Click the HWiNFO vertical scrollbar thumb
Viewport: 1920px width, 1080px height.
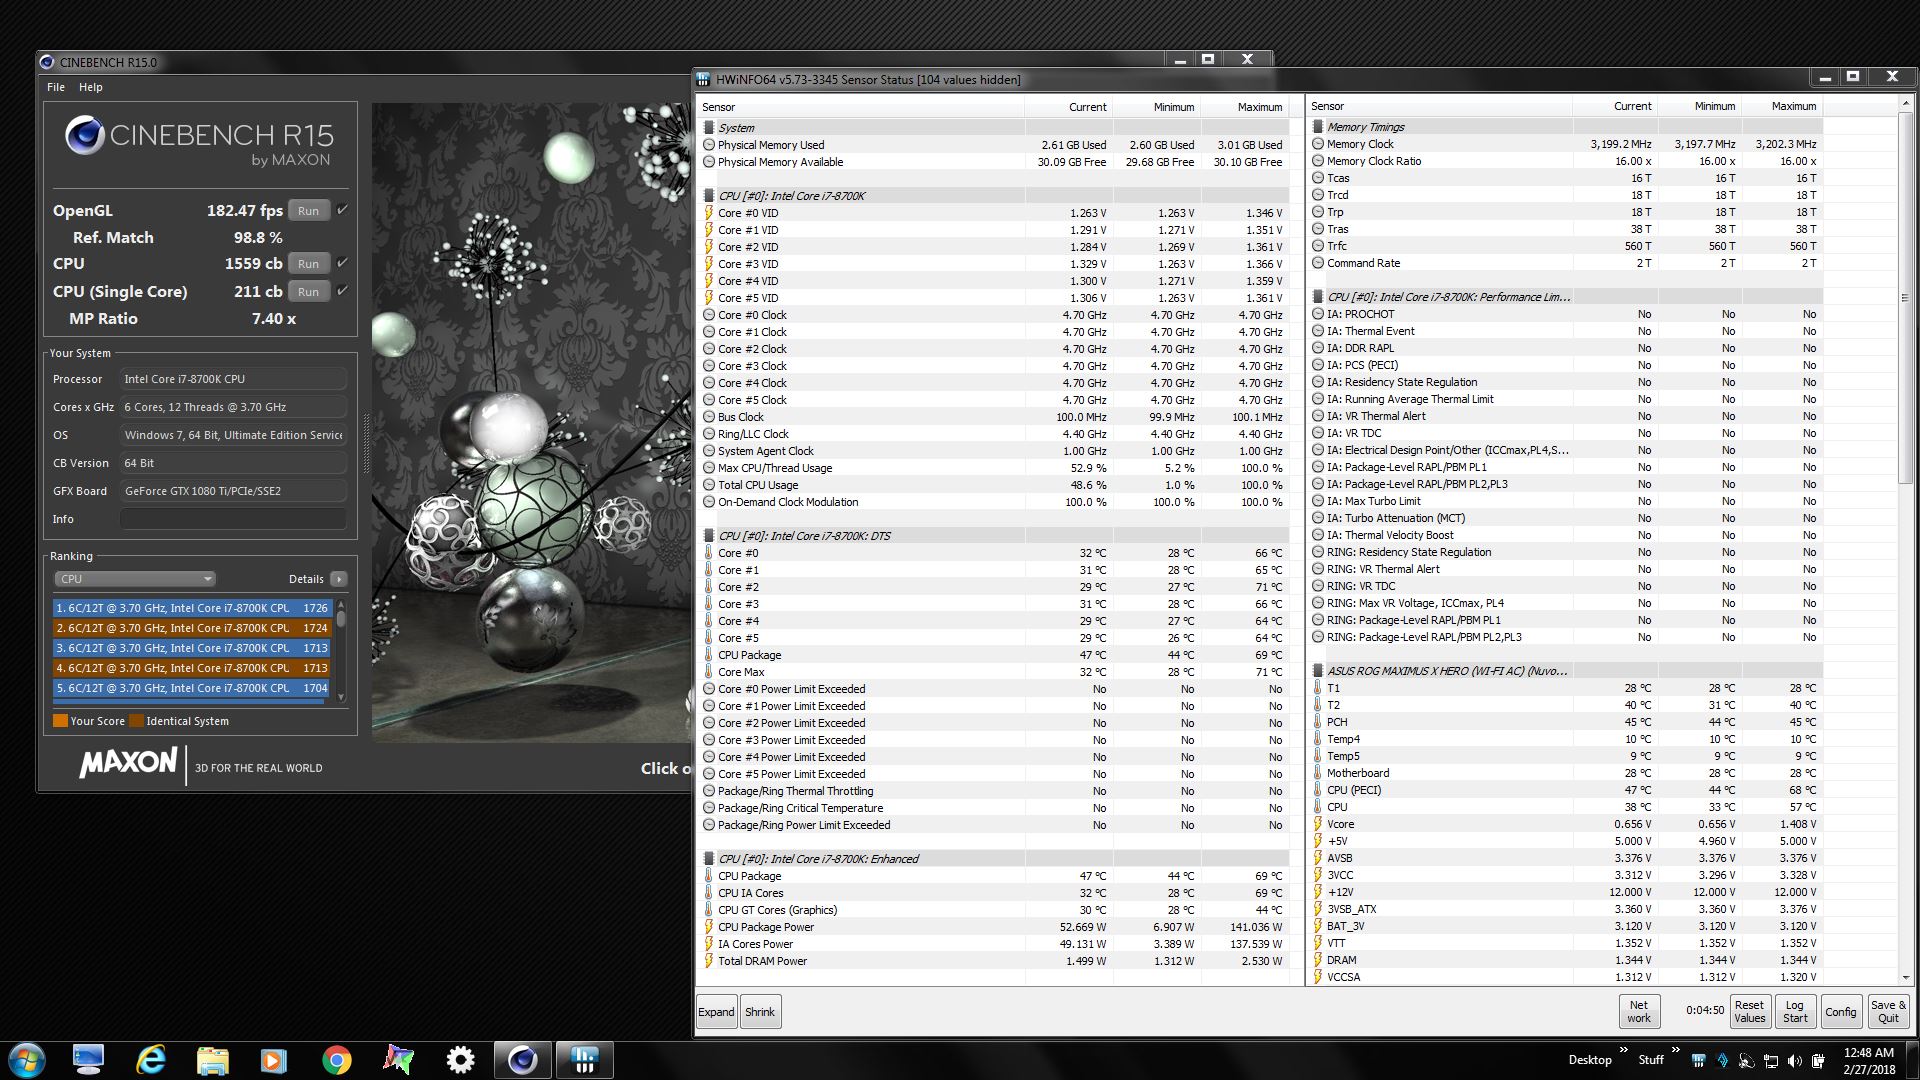click(1905, 298)
